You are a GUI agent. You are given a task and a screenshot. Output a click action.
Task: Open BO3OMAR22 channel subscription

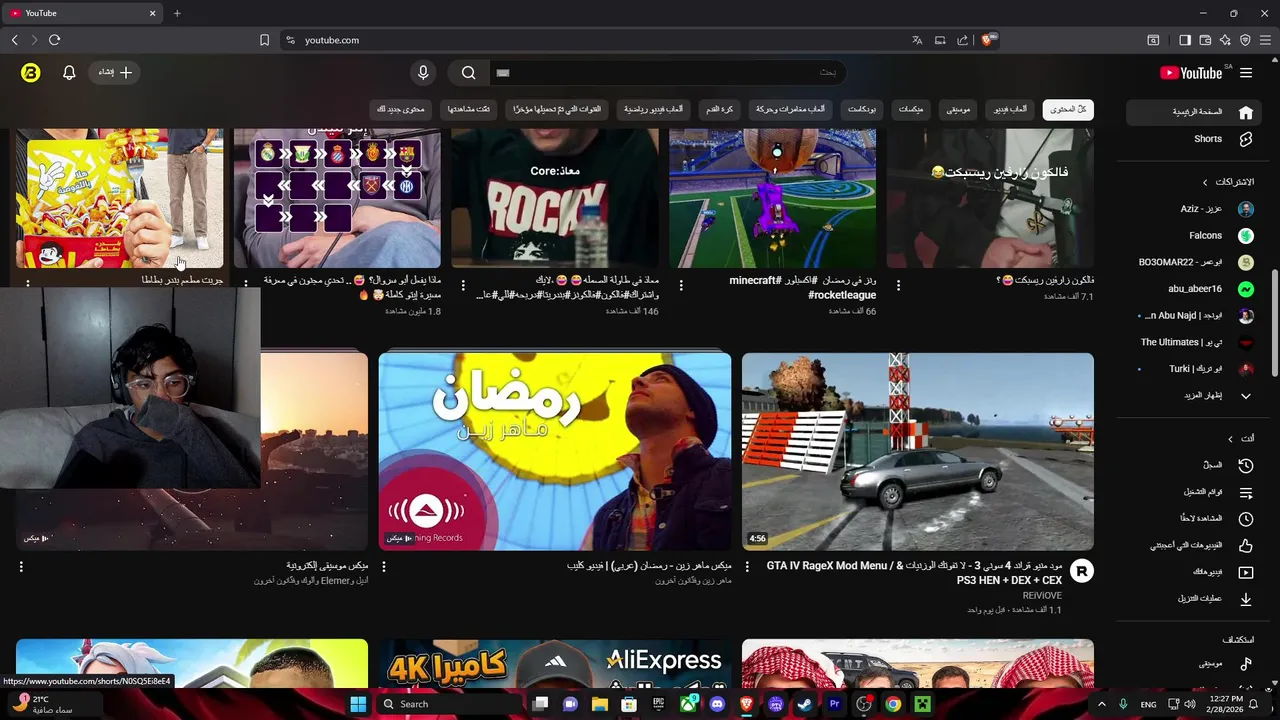[x=1196, y=262]
